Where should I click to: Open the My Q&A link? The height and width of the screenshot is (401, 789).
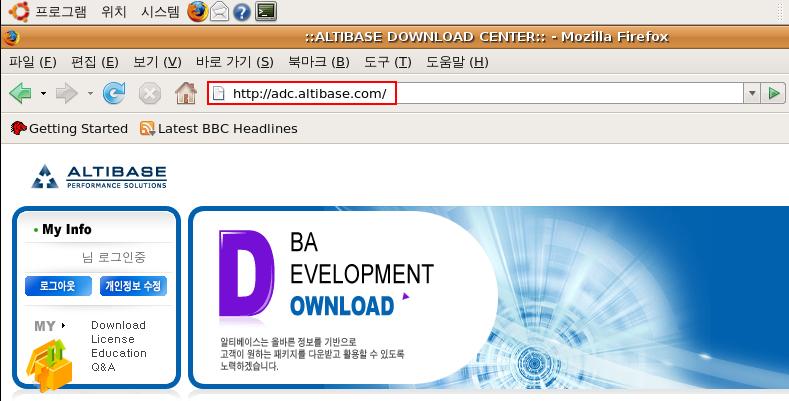(103, 367)
